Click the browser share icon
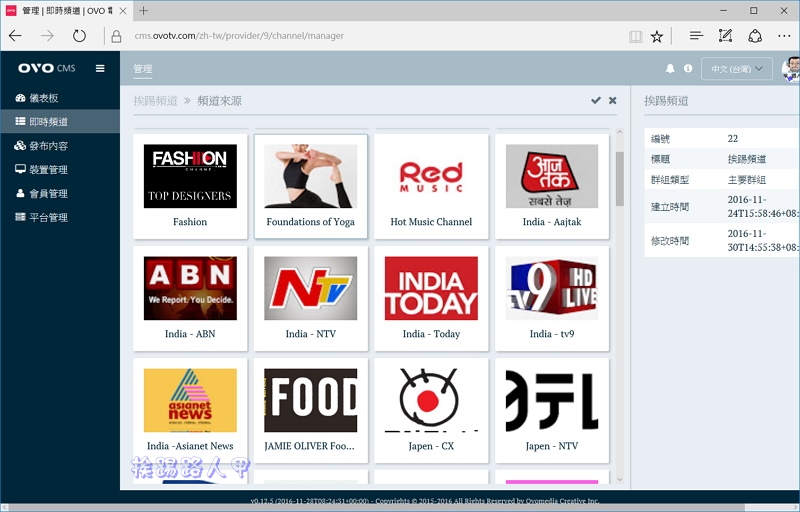This screenshot has width=800, height=512. click(x=755, y=36)
